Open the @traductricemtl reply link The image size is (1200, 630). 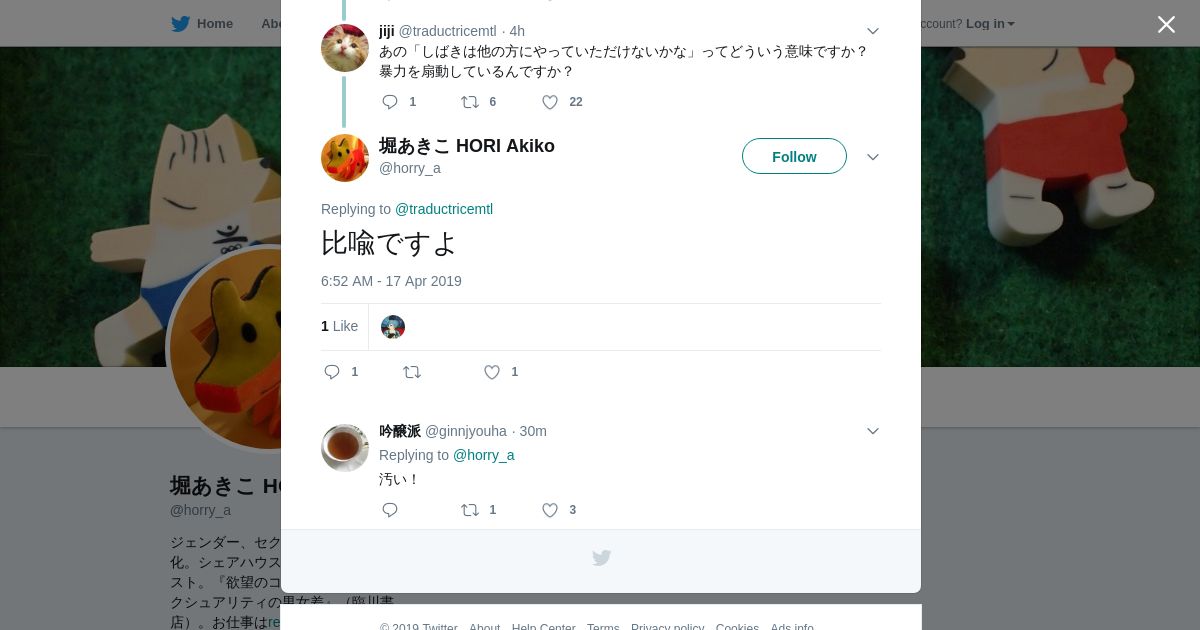click(444, 209)
